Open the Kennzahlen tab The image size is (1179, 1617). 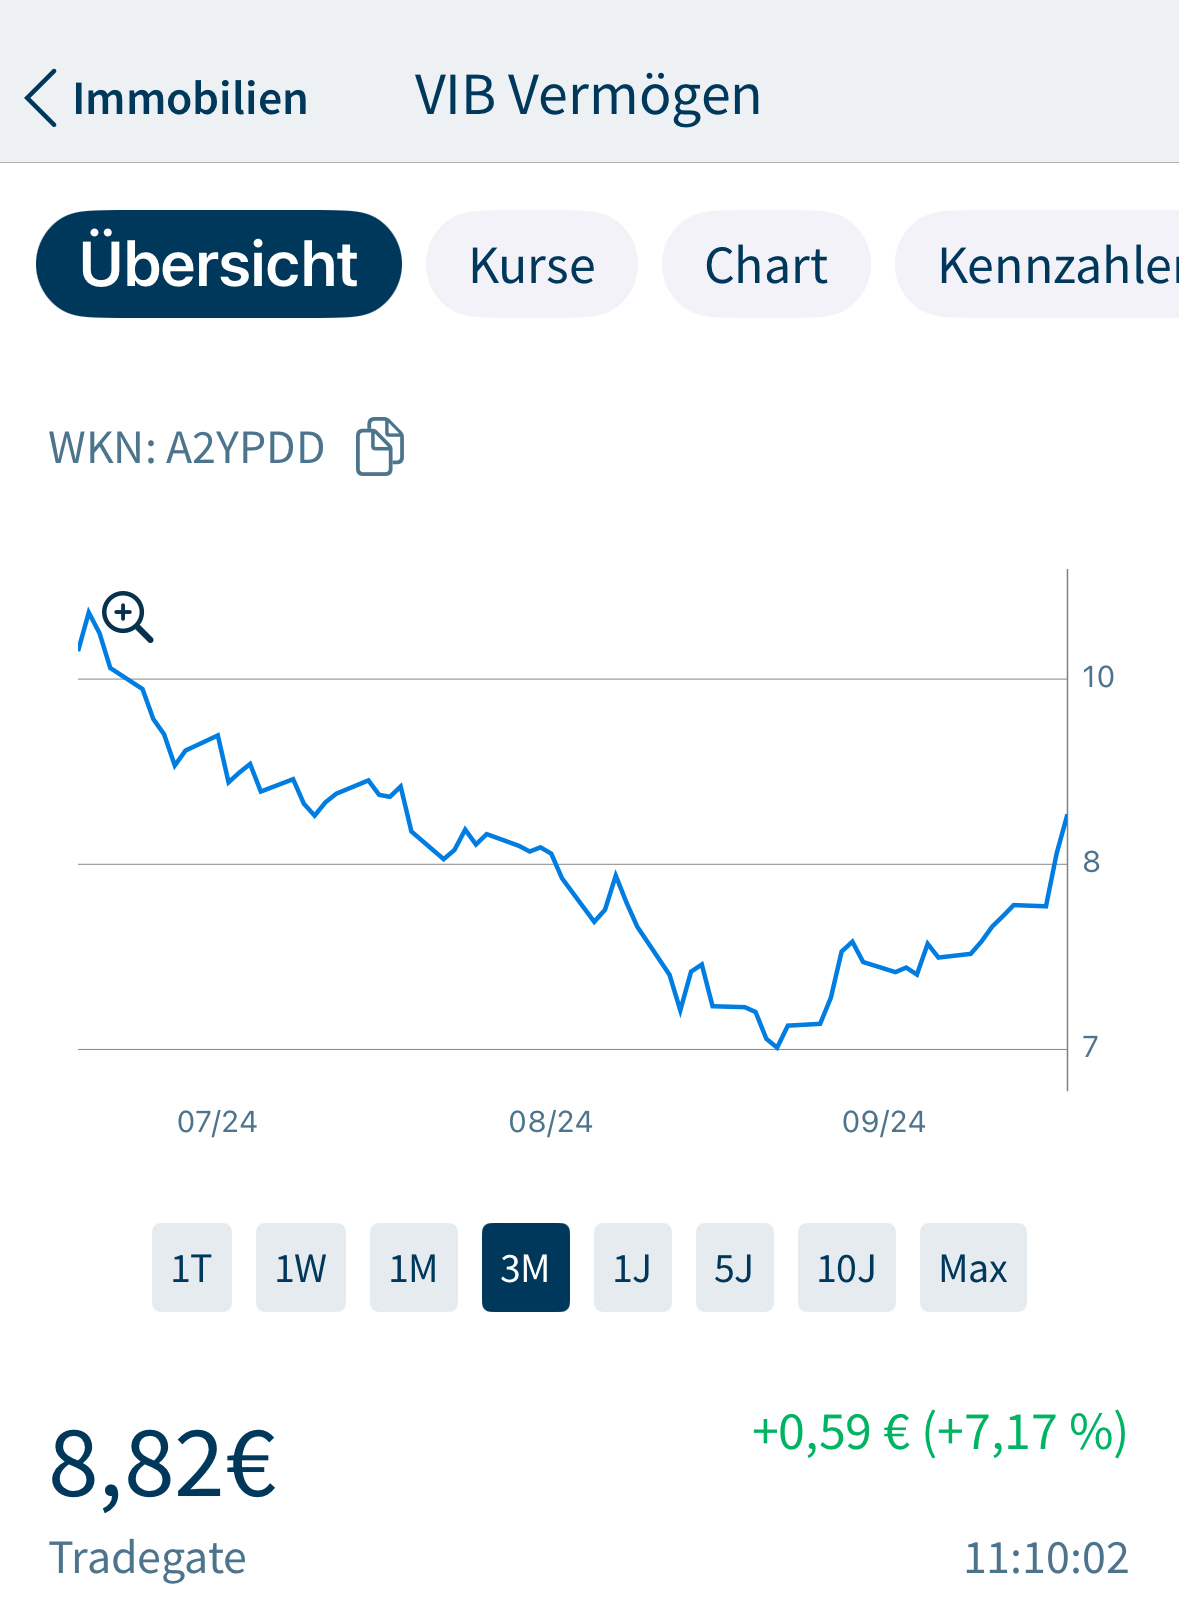(x=1050, y=265)
